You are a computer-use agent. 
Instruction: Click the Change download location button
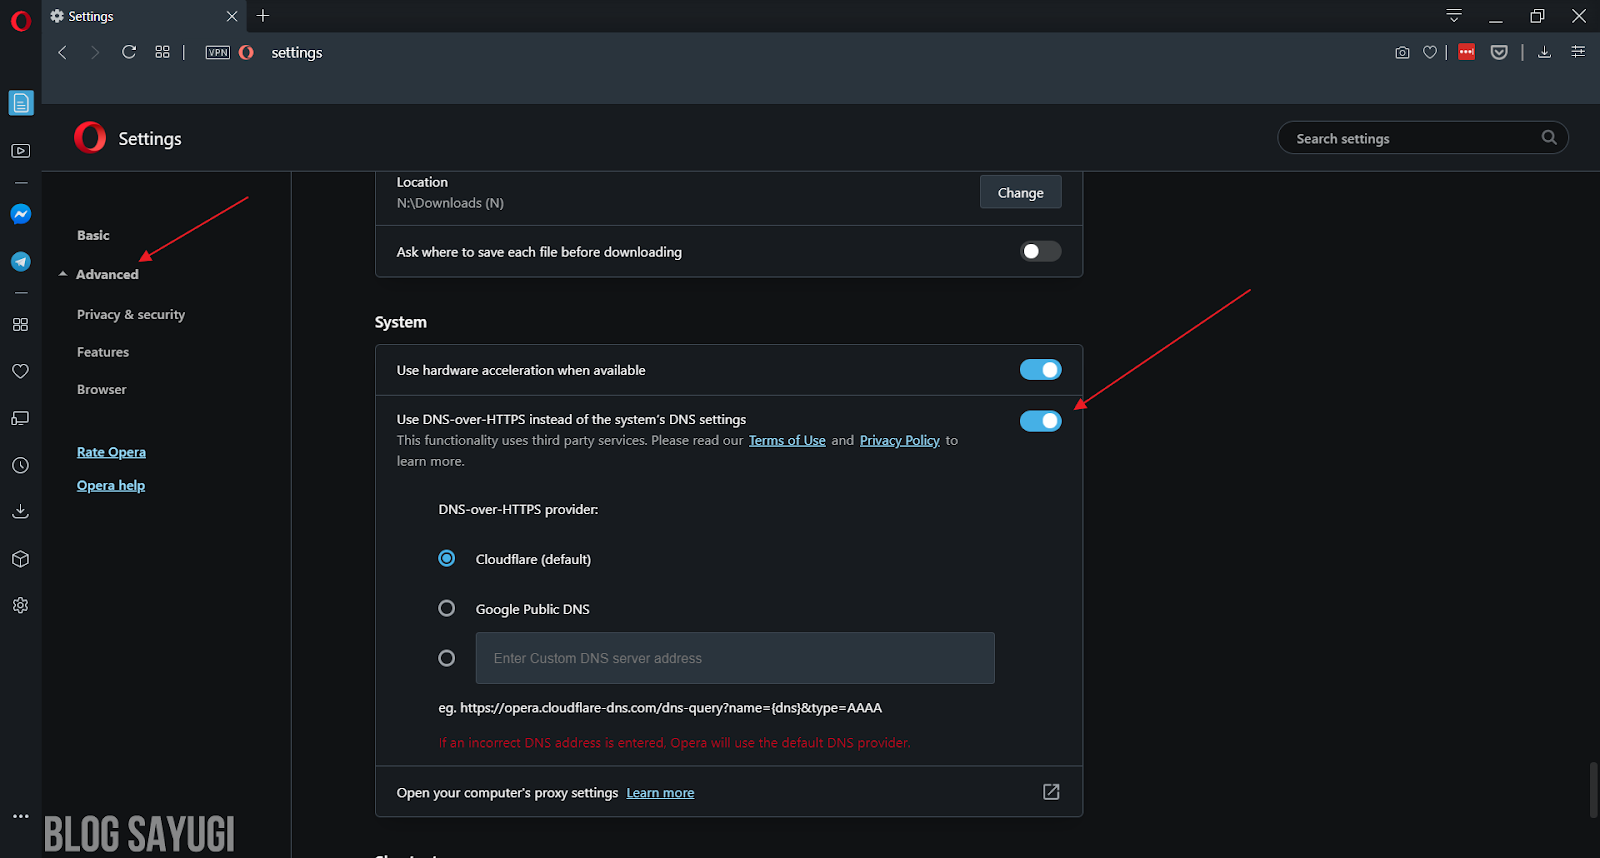click(x=1020, y=192)
